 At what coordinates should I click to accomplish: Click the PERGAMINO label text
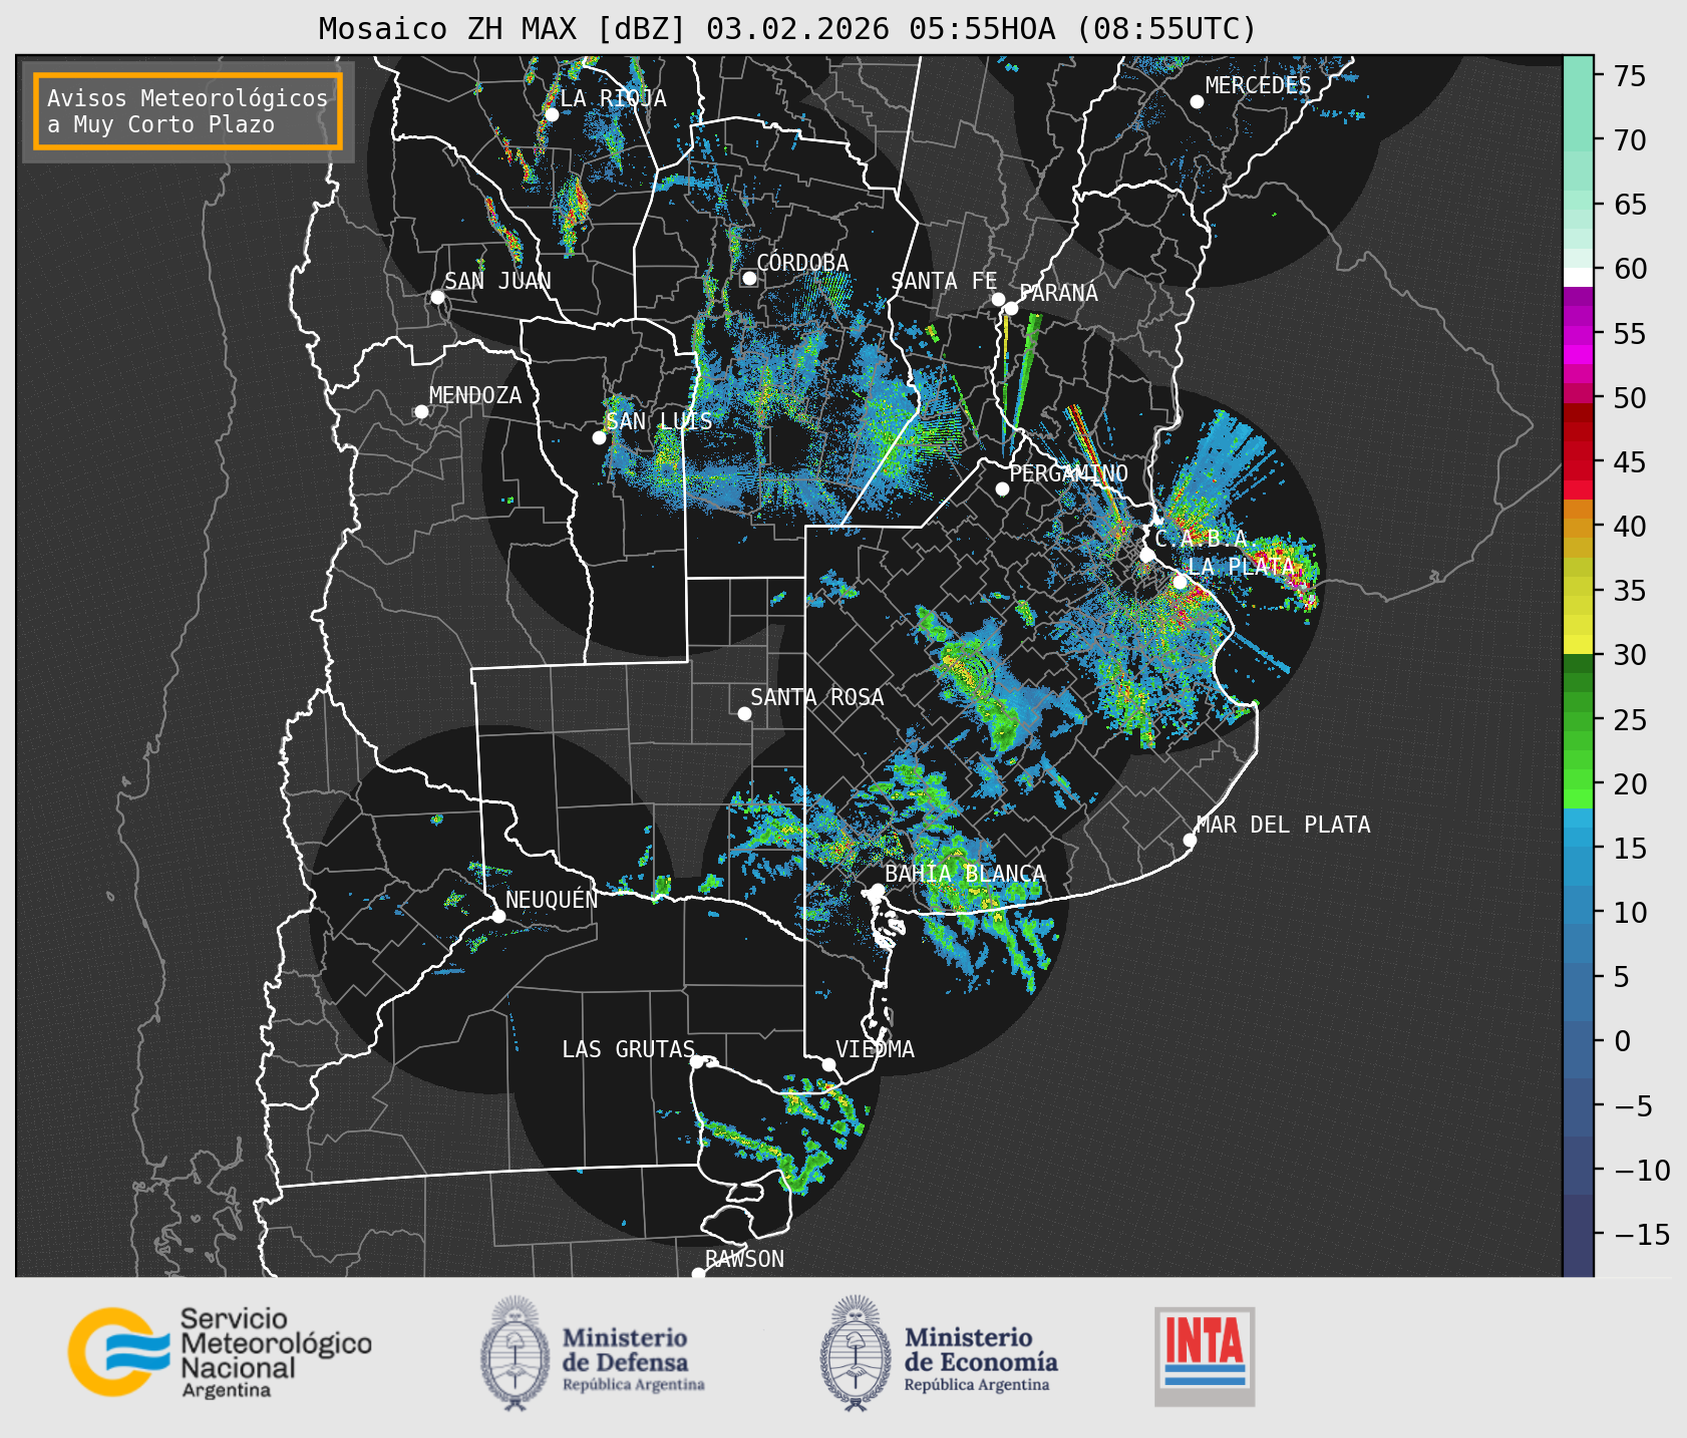(1069, 473)
